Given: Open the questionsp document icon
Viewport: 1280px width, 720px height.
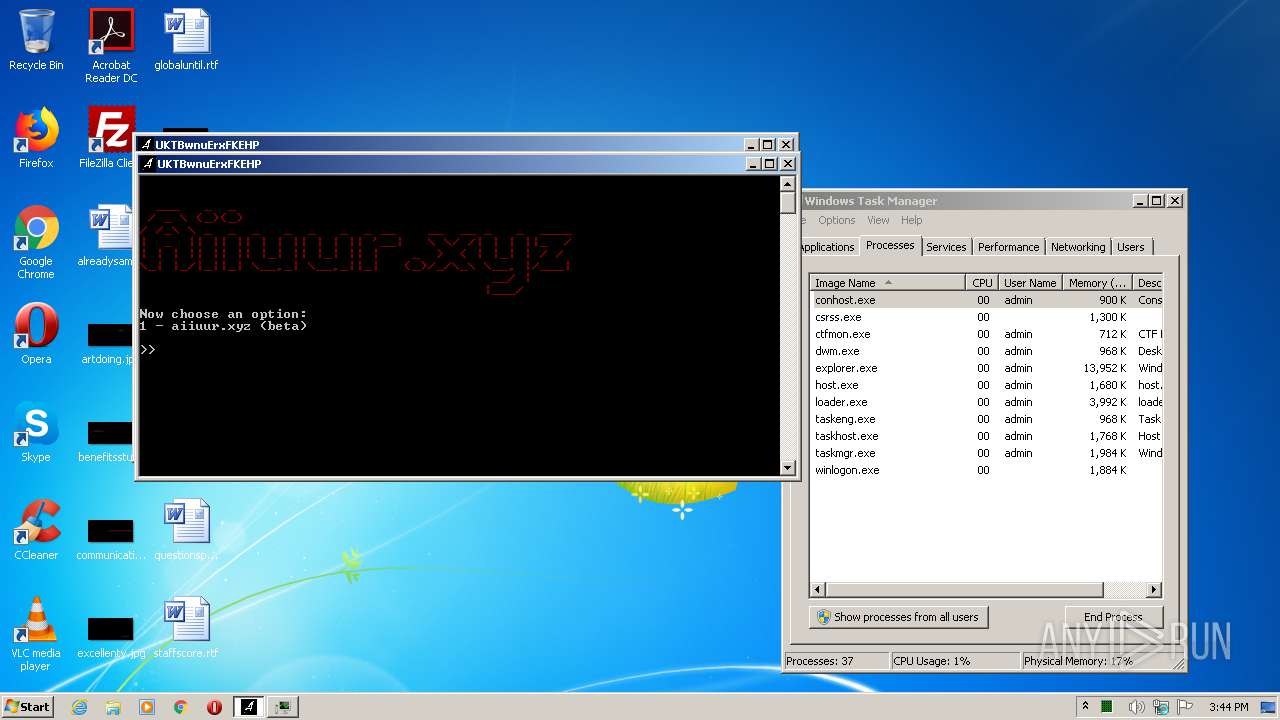Looking at the screenshot, I should [186, 531].
